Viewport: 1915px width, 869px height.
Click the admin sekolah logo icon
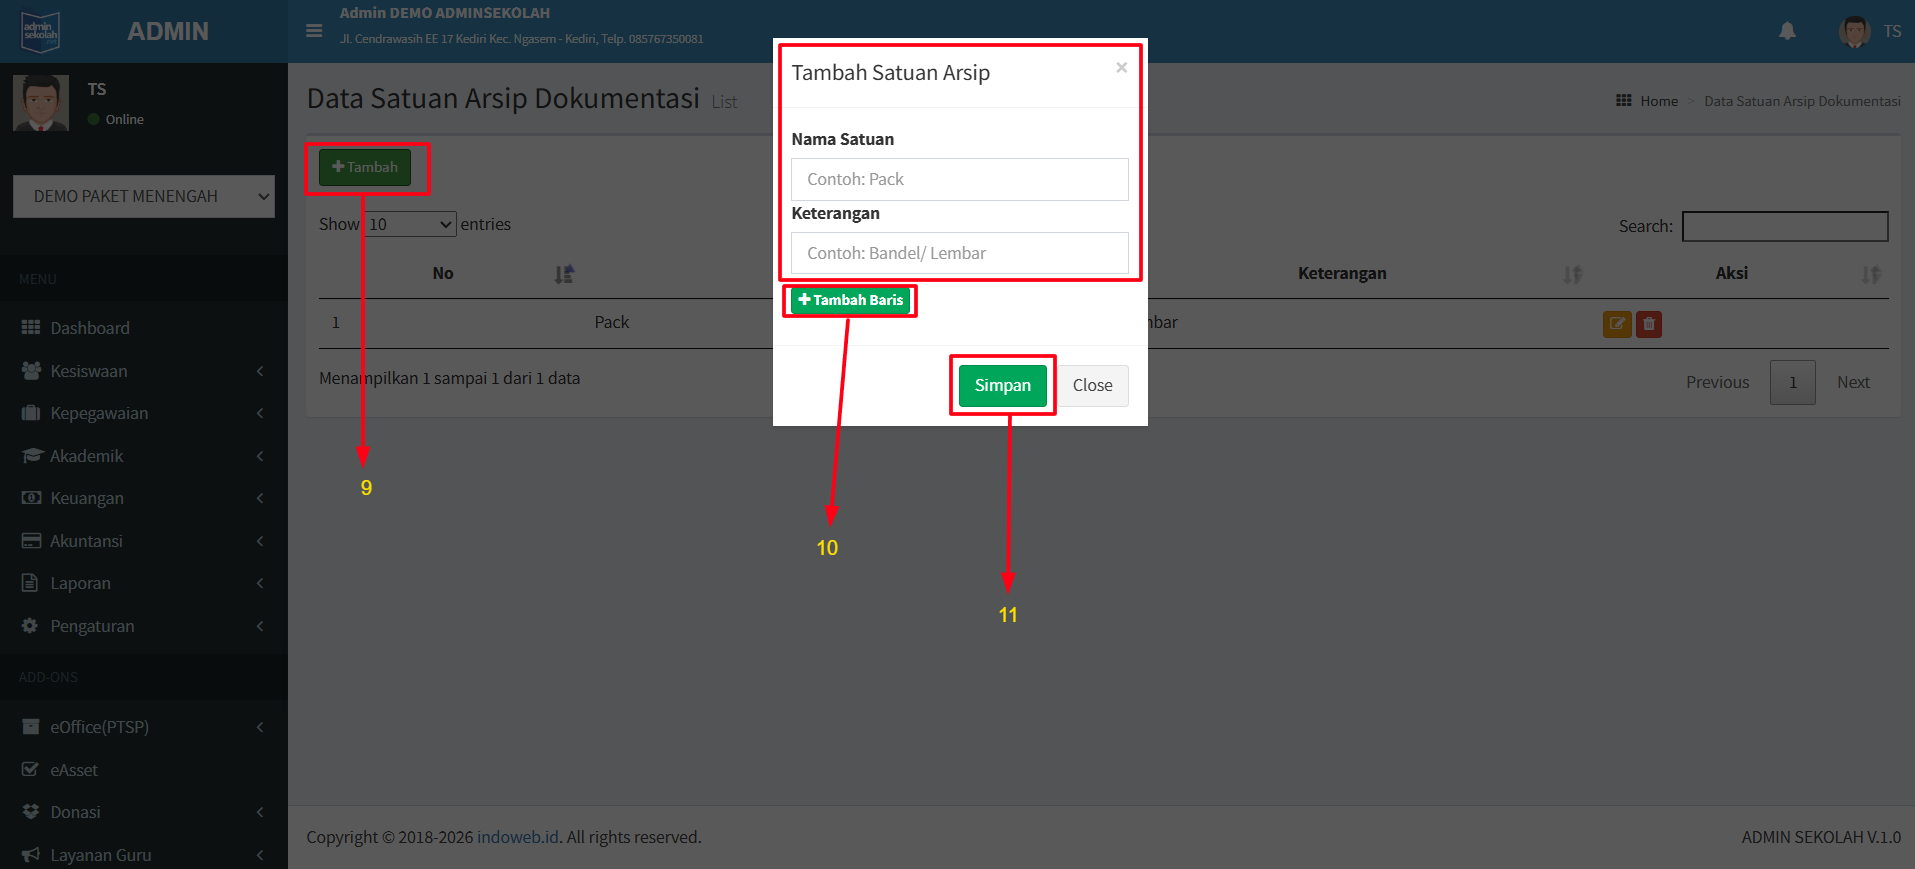(x=41, y=31)
